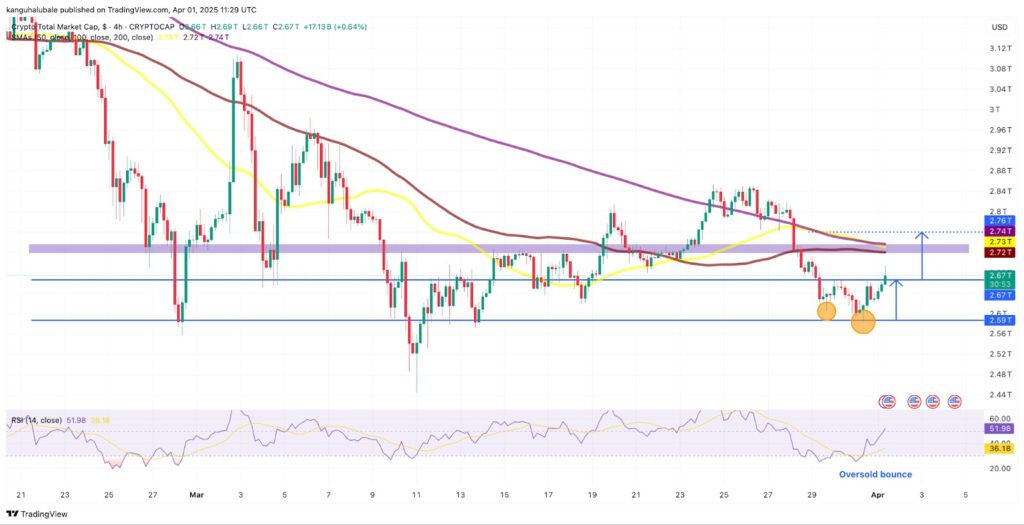Click the leftmost US flag economic event icon

886,401
